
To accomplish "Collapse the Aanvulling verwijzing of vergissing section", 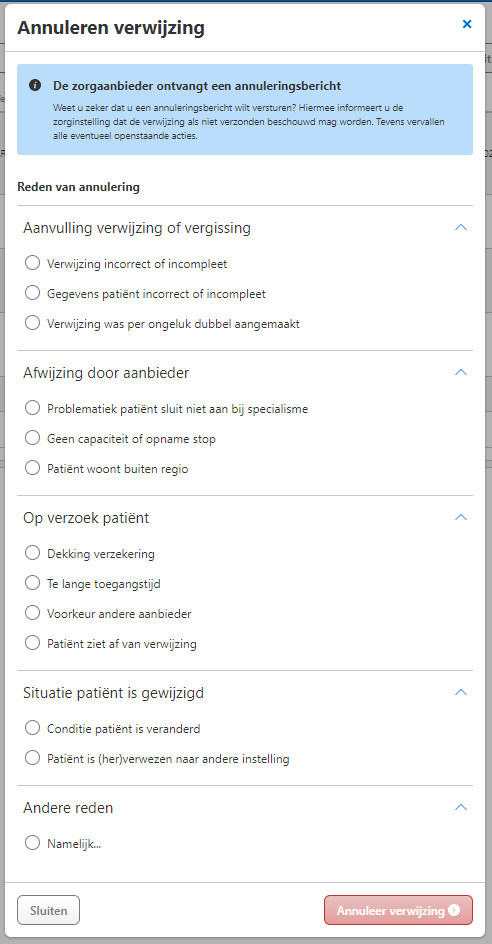I will click(x=461, y=228).
